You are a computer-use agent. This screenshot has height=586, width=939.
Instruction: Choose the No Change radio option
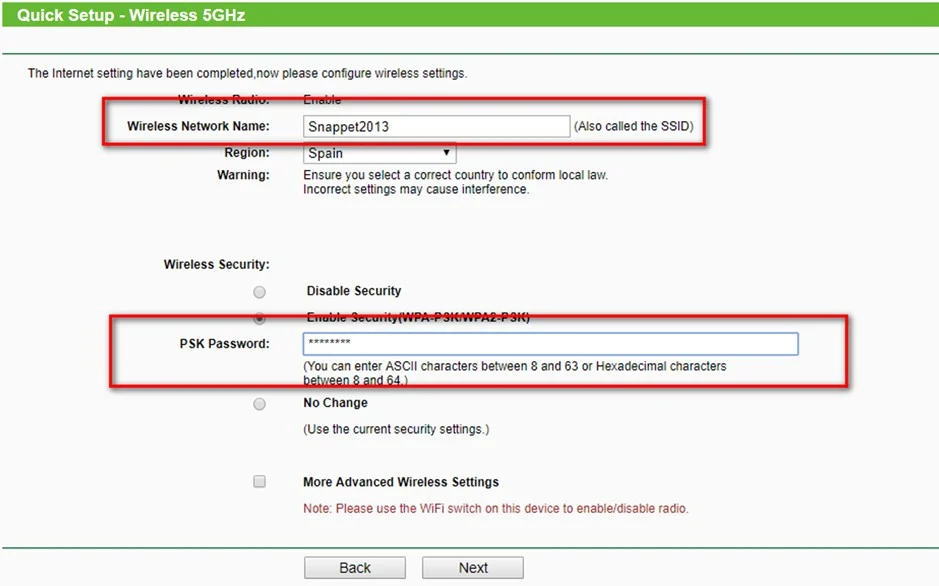260,404
